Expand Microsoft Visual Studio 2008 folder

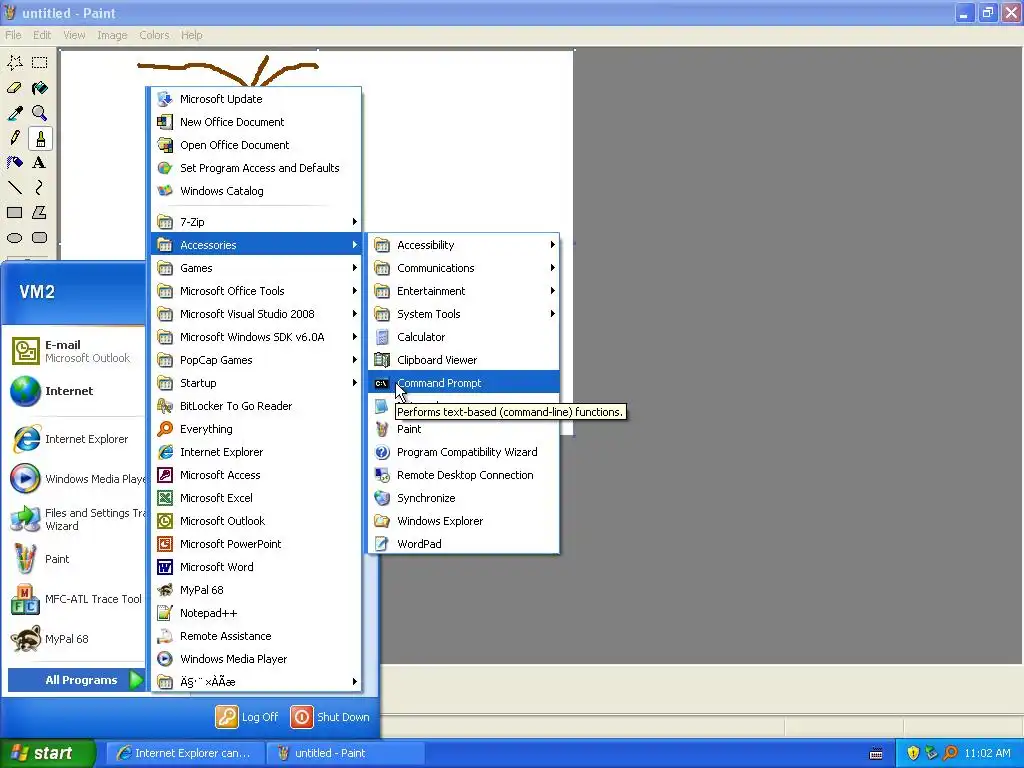tap(257, 314)
